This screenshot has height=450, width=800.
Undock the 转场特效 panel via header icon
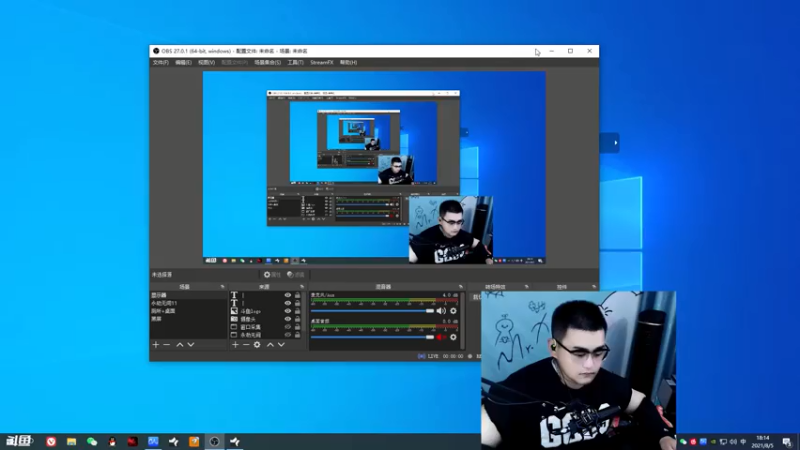point(527,287)
